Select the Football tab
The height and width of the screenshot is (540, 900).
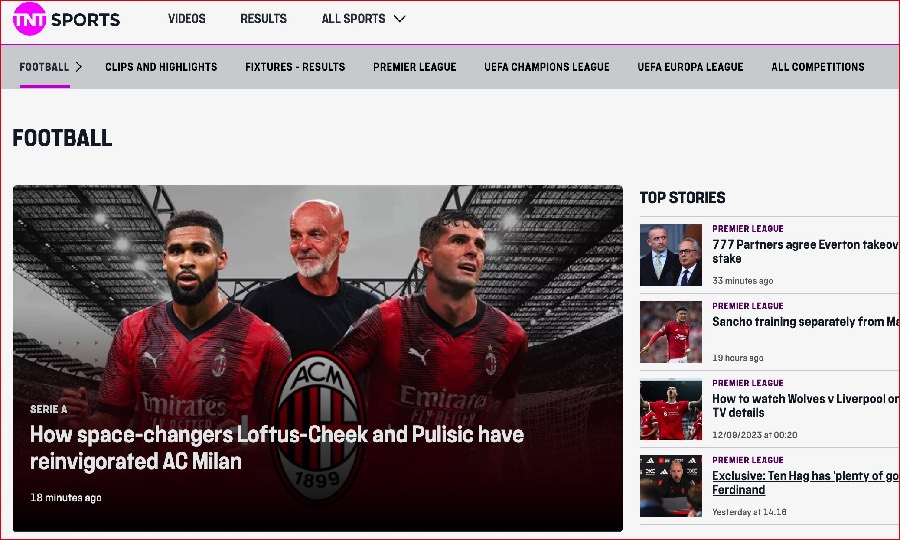[44, 67]
